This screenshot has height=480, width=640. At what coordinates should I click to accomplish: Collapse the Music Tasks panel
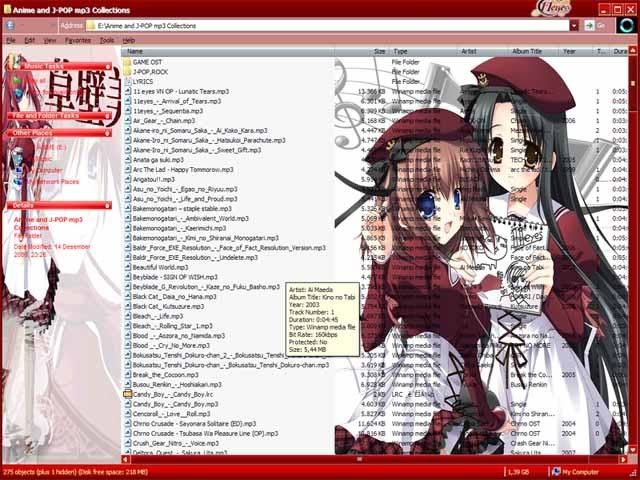click(108, 66)
